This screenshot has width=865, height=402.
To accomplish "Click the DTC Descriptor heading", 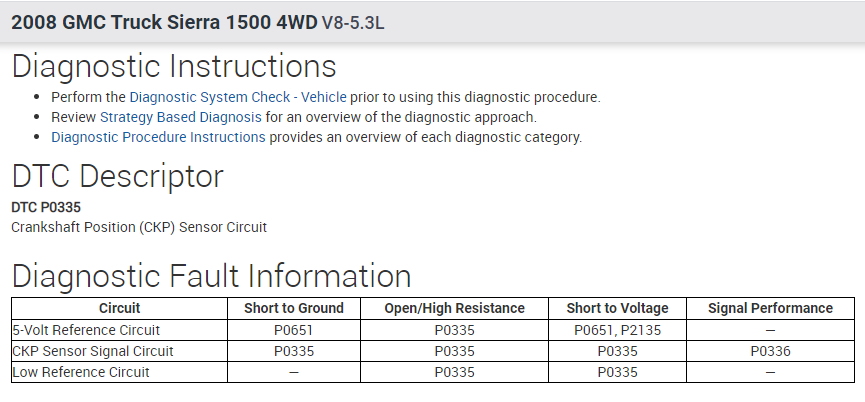I will (117, 176).
